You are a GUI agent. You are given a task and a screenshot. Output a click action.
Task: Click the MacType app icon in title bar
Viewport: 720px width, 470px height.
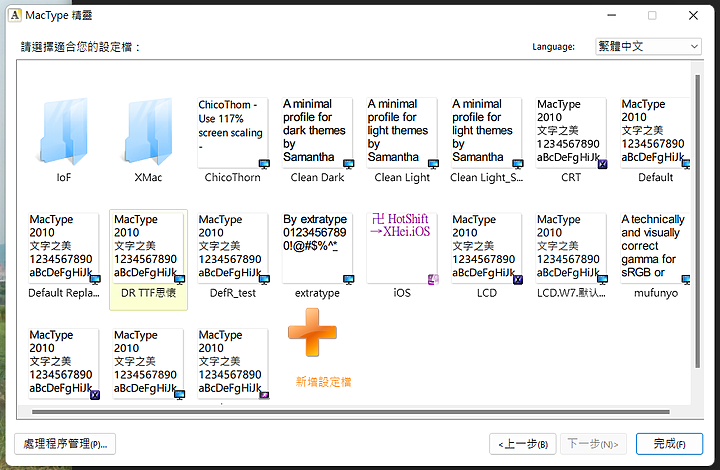15,15
